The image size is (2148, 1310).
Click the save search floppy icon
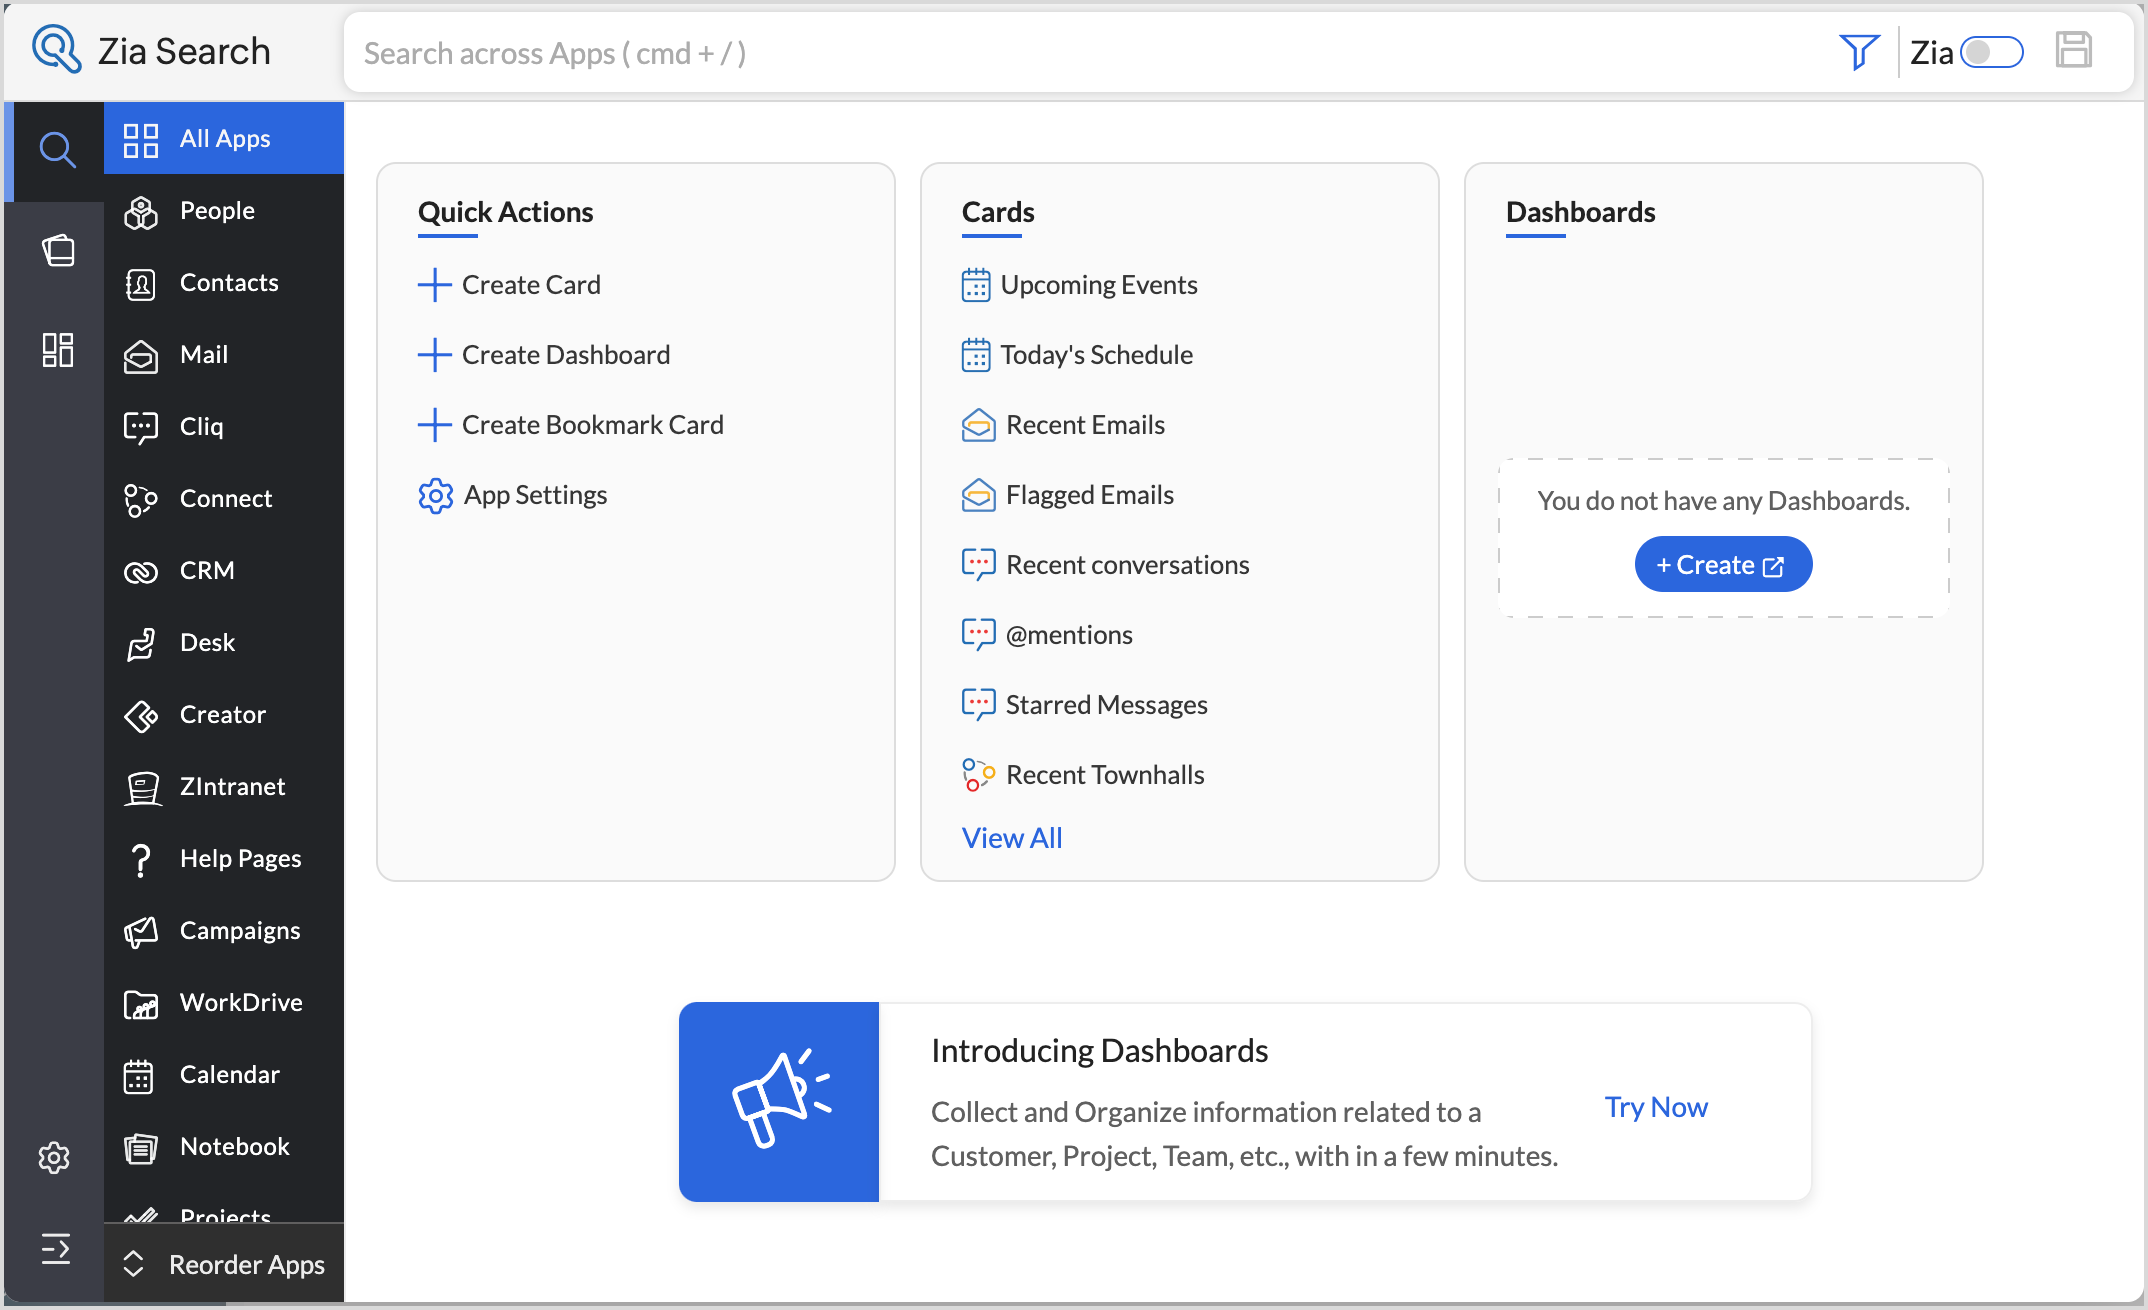click(2073, 50)
